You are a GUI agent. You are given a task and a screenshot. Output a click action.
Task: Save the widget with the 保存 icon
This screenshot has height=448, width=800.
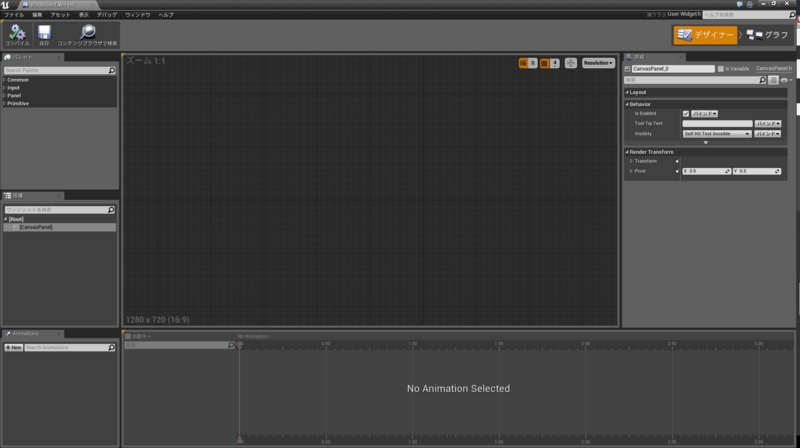tap(44, 35)
